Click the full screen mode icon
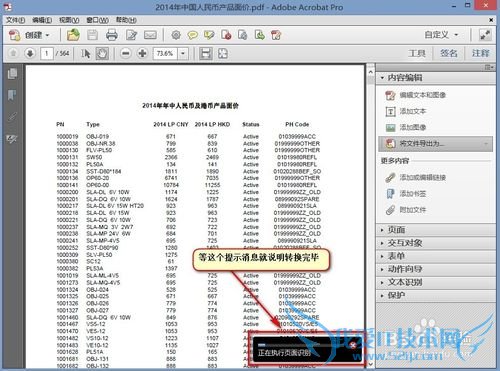This screenshot has width=500, height=371. point(485,35)
